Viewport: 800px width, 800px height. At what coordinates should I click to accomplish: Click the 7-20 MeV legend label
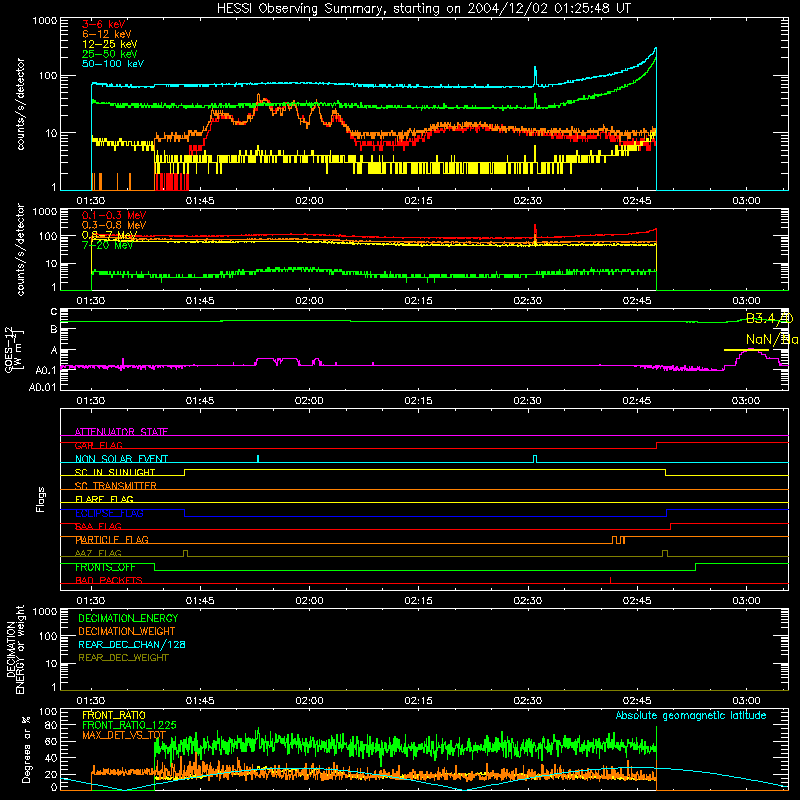(107, 245)
